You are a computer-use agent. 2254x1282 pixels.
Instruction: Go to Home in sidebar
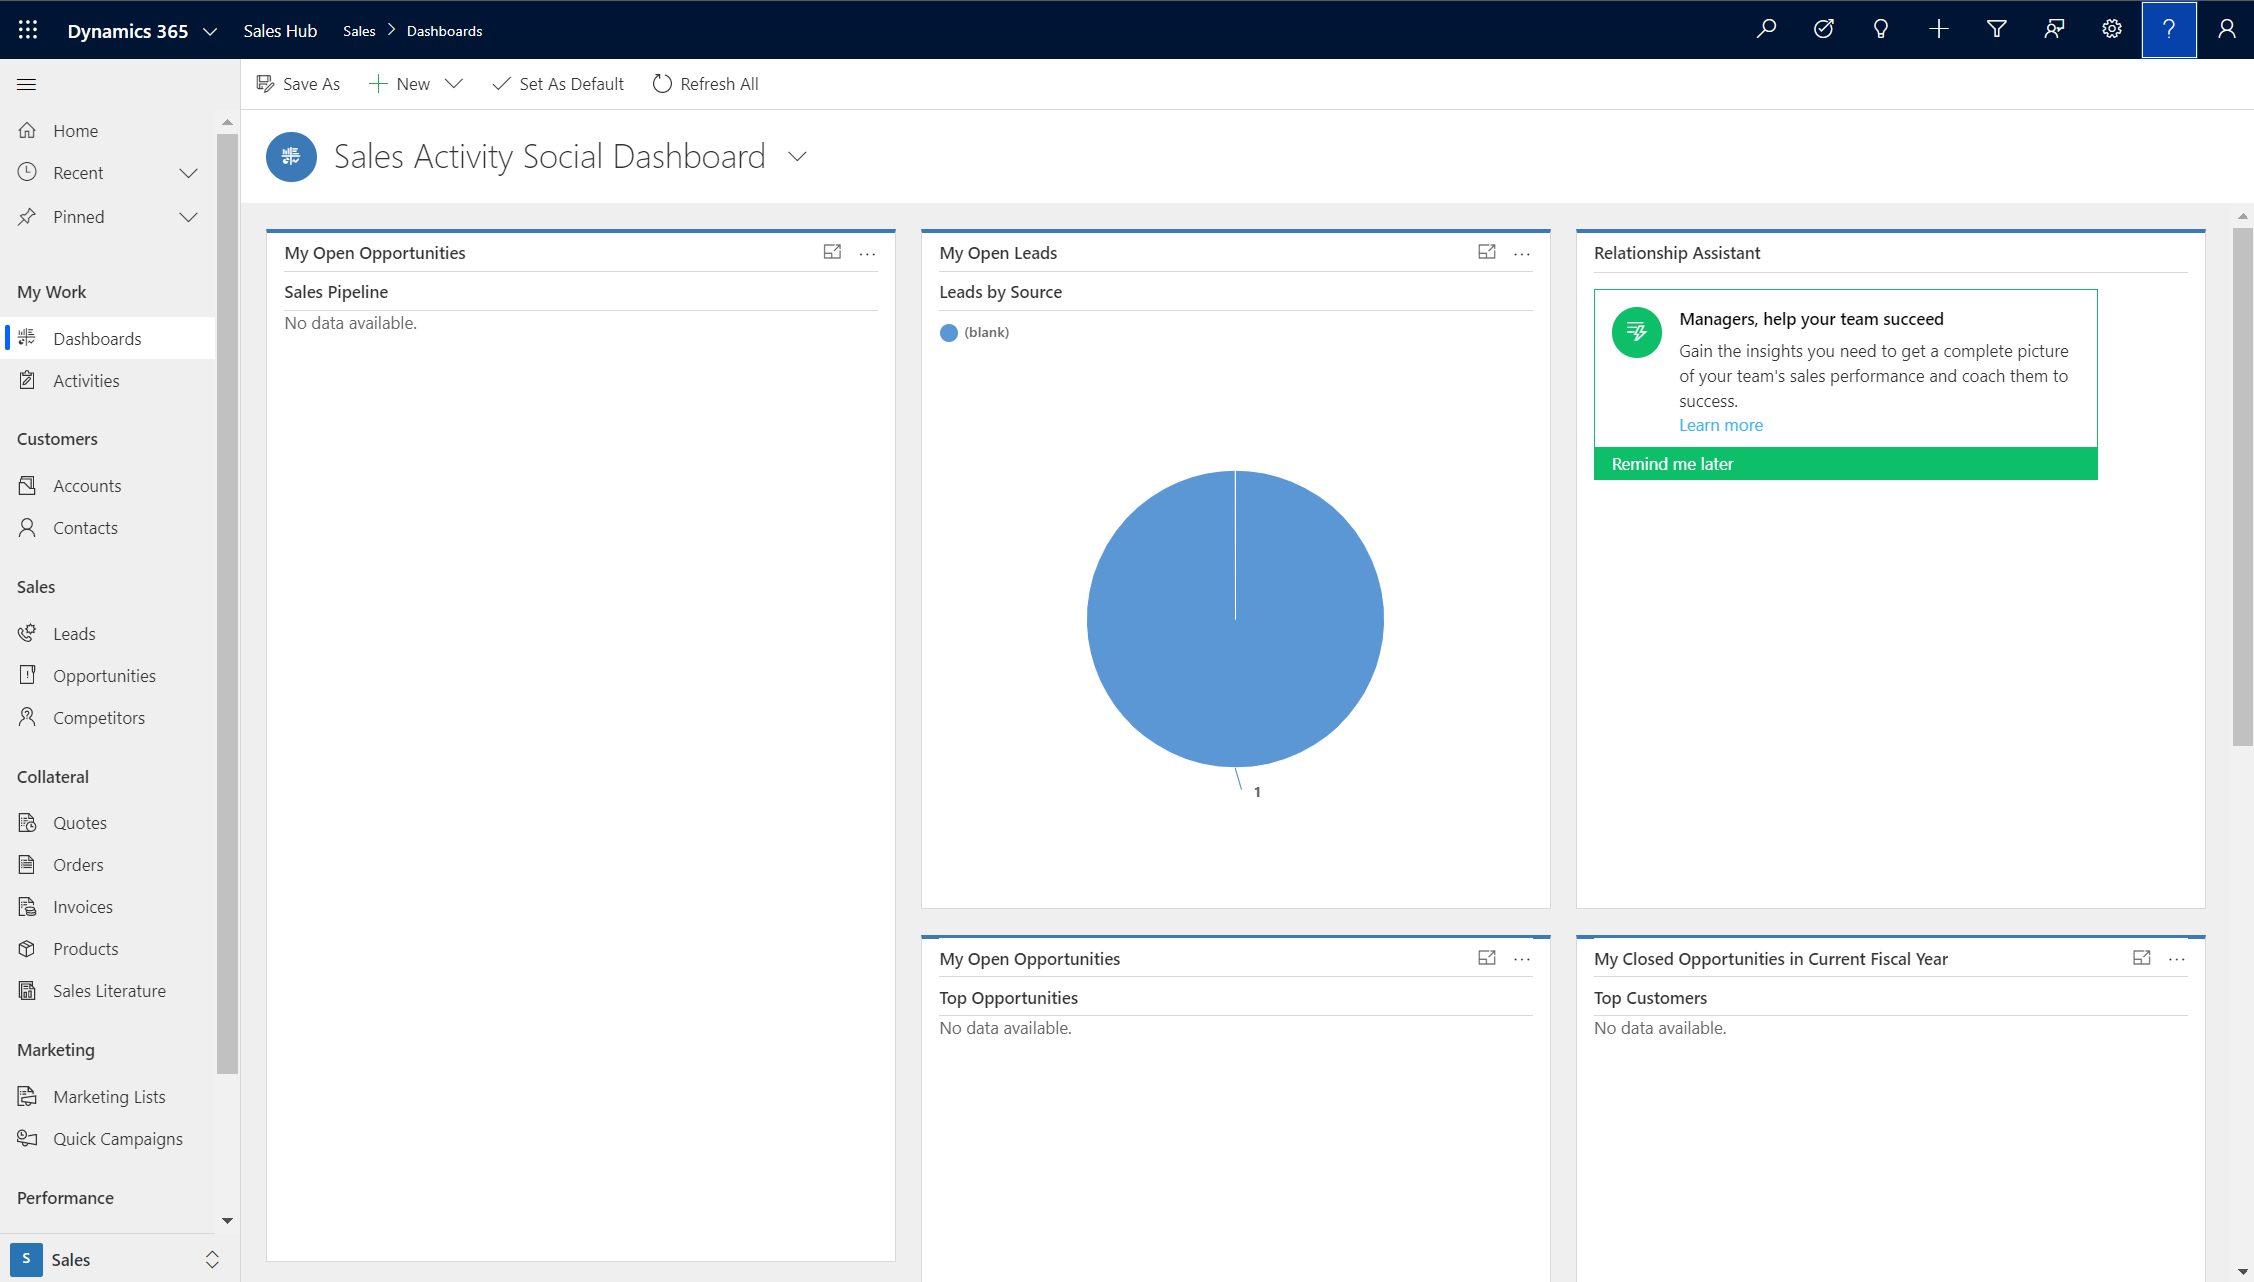[x=108, y=131]
